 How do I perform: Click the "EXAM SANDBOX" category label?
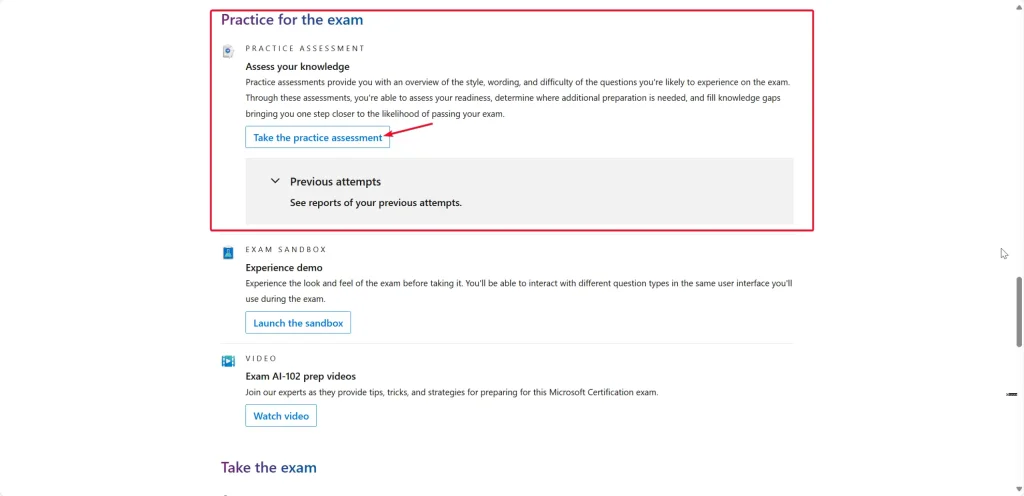286,249
